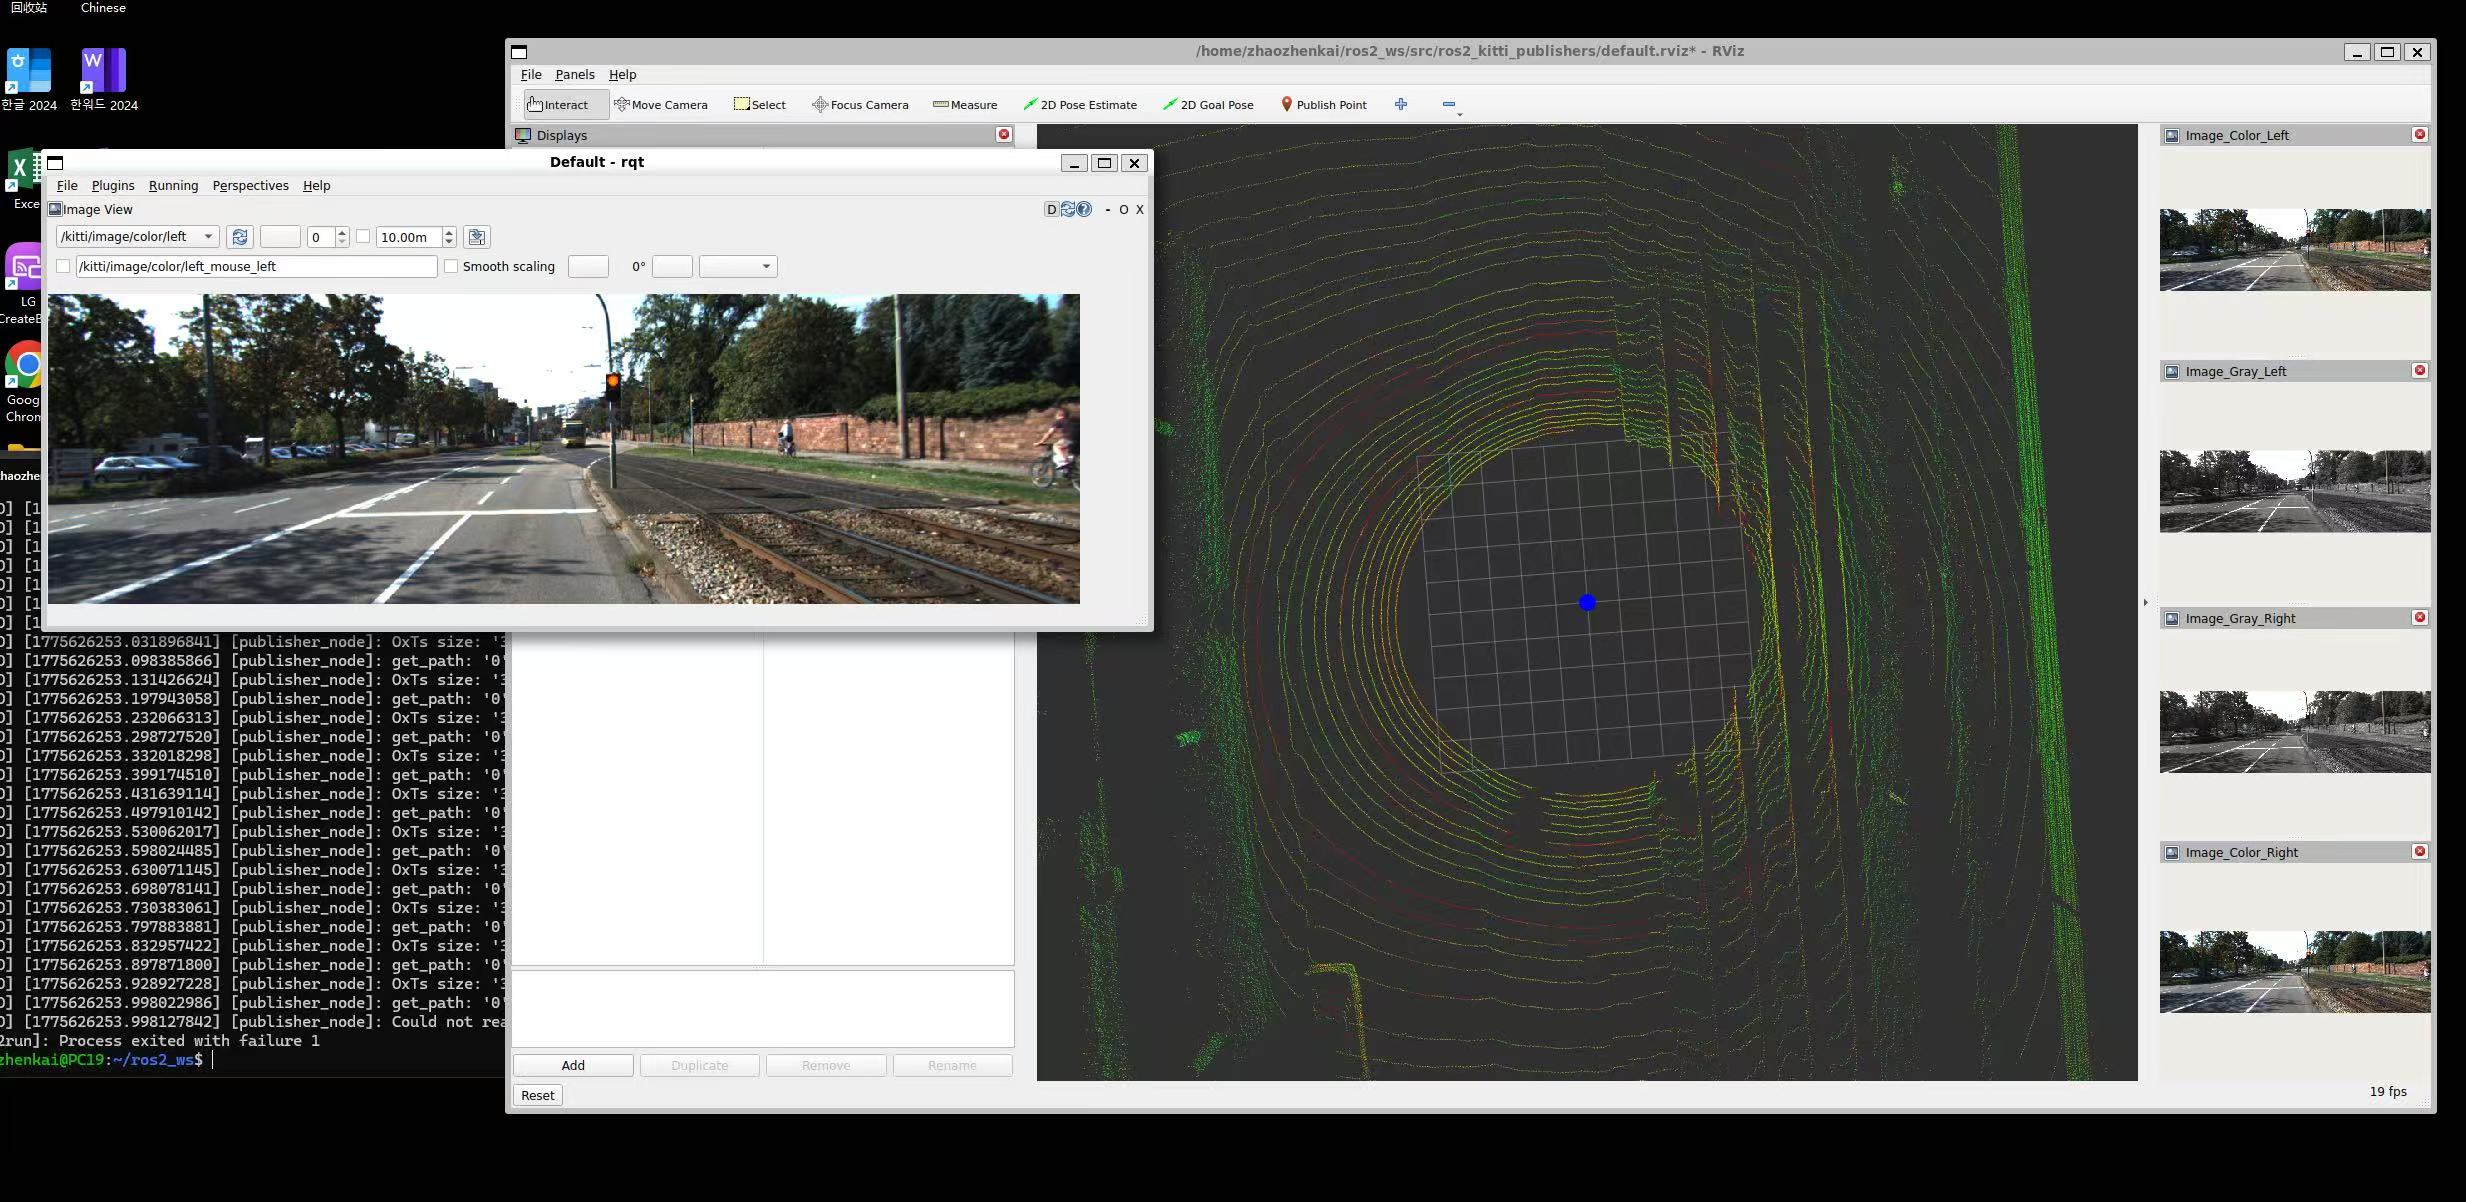Open the Google Chrome desktop shortcut
2466x1202 pixels.
click(x=23, y=382)
